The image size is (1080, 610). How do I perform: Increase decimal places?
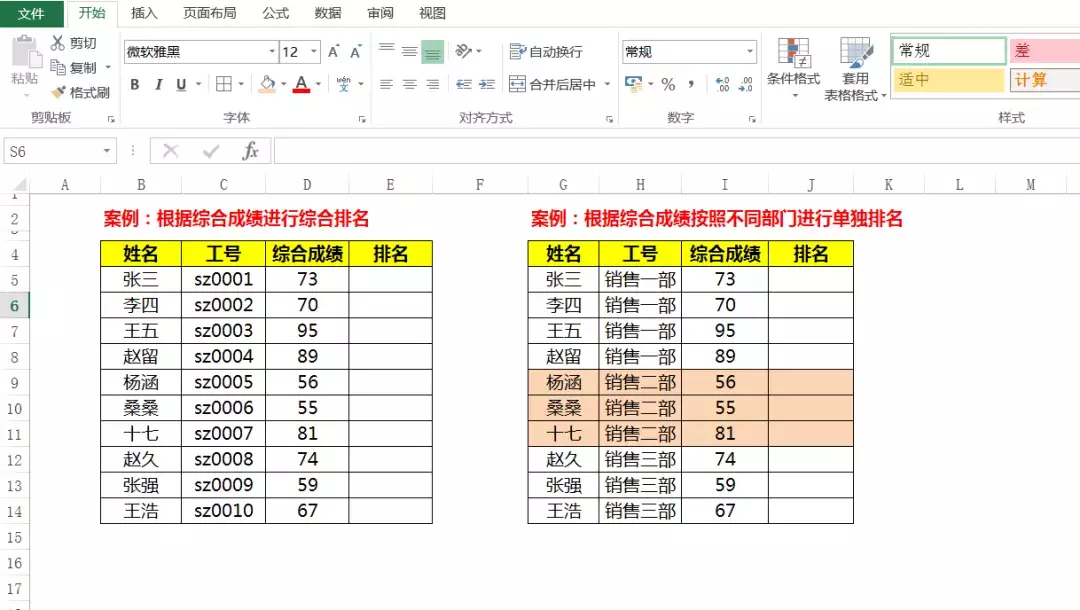coord(723,84)
